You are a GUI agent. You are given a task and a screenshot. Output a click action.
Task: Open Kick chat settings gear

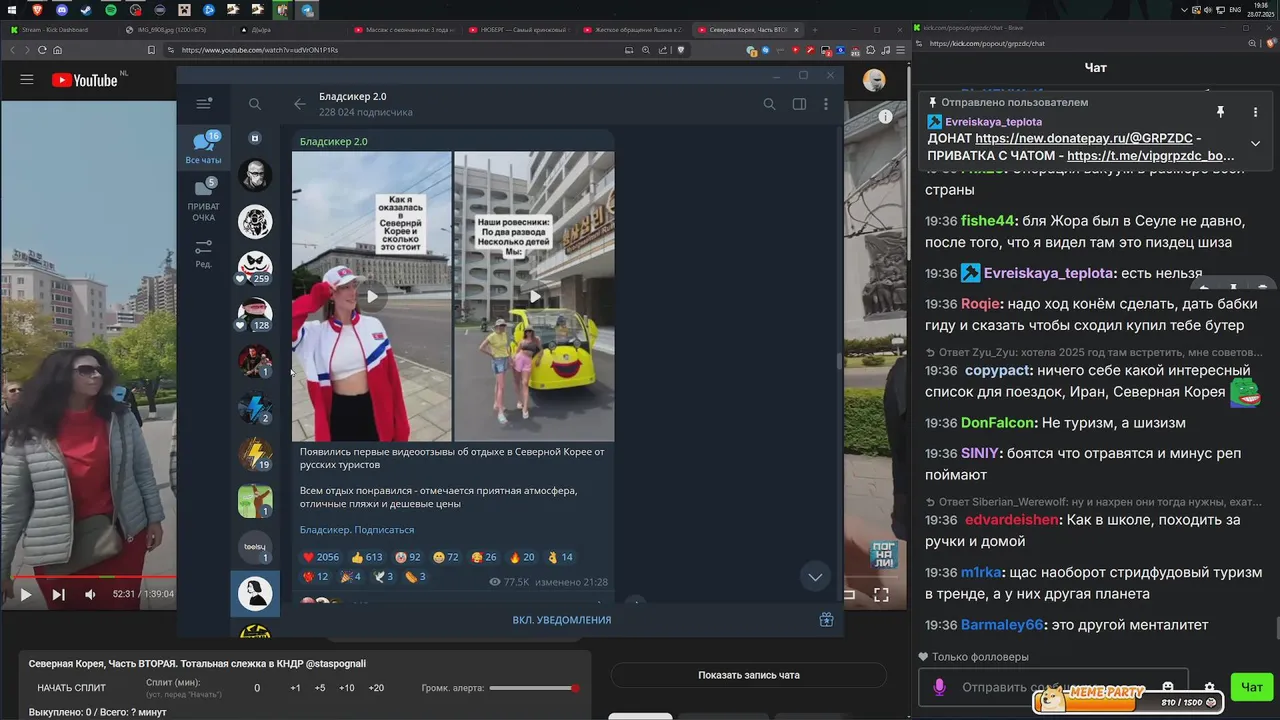[1209, 687]
